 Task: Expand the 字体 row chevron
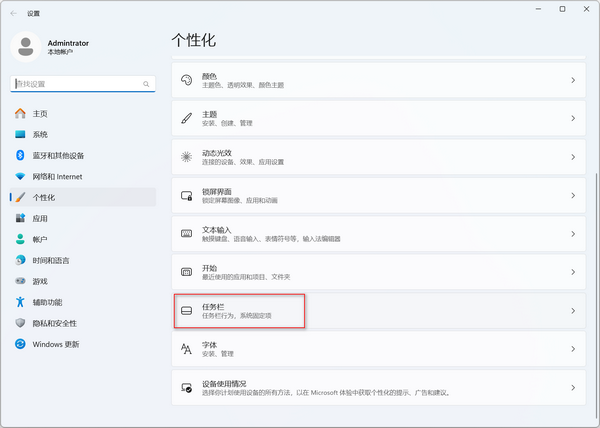573,349
